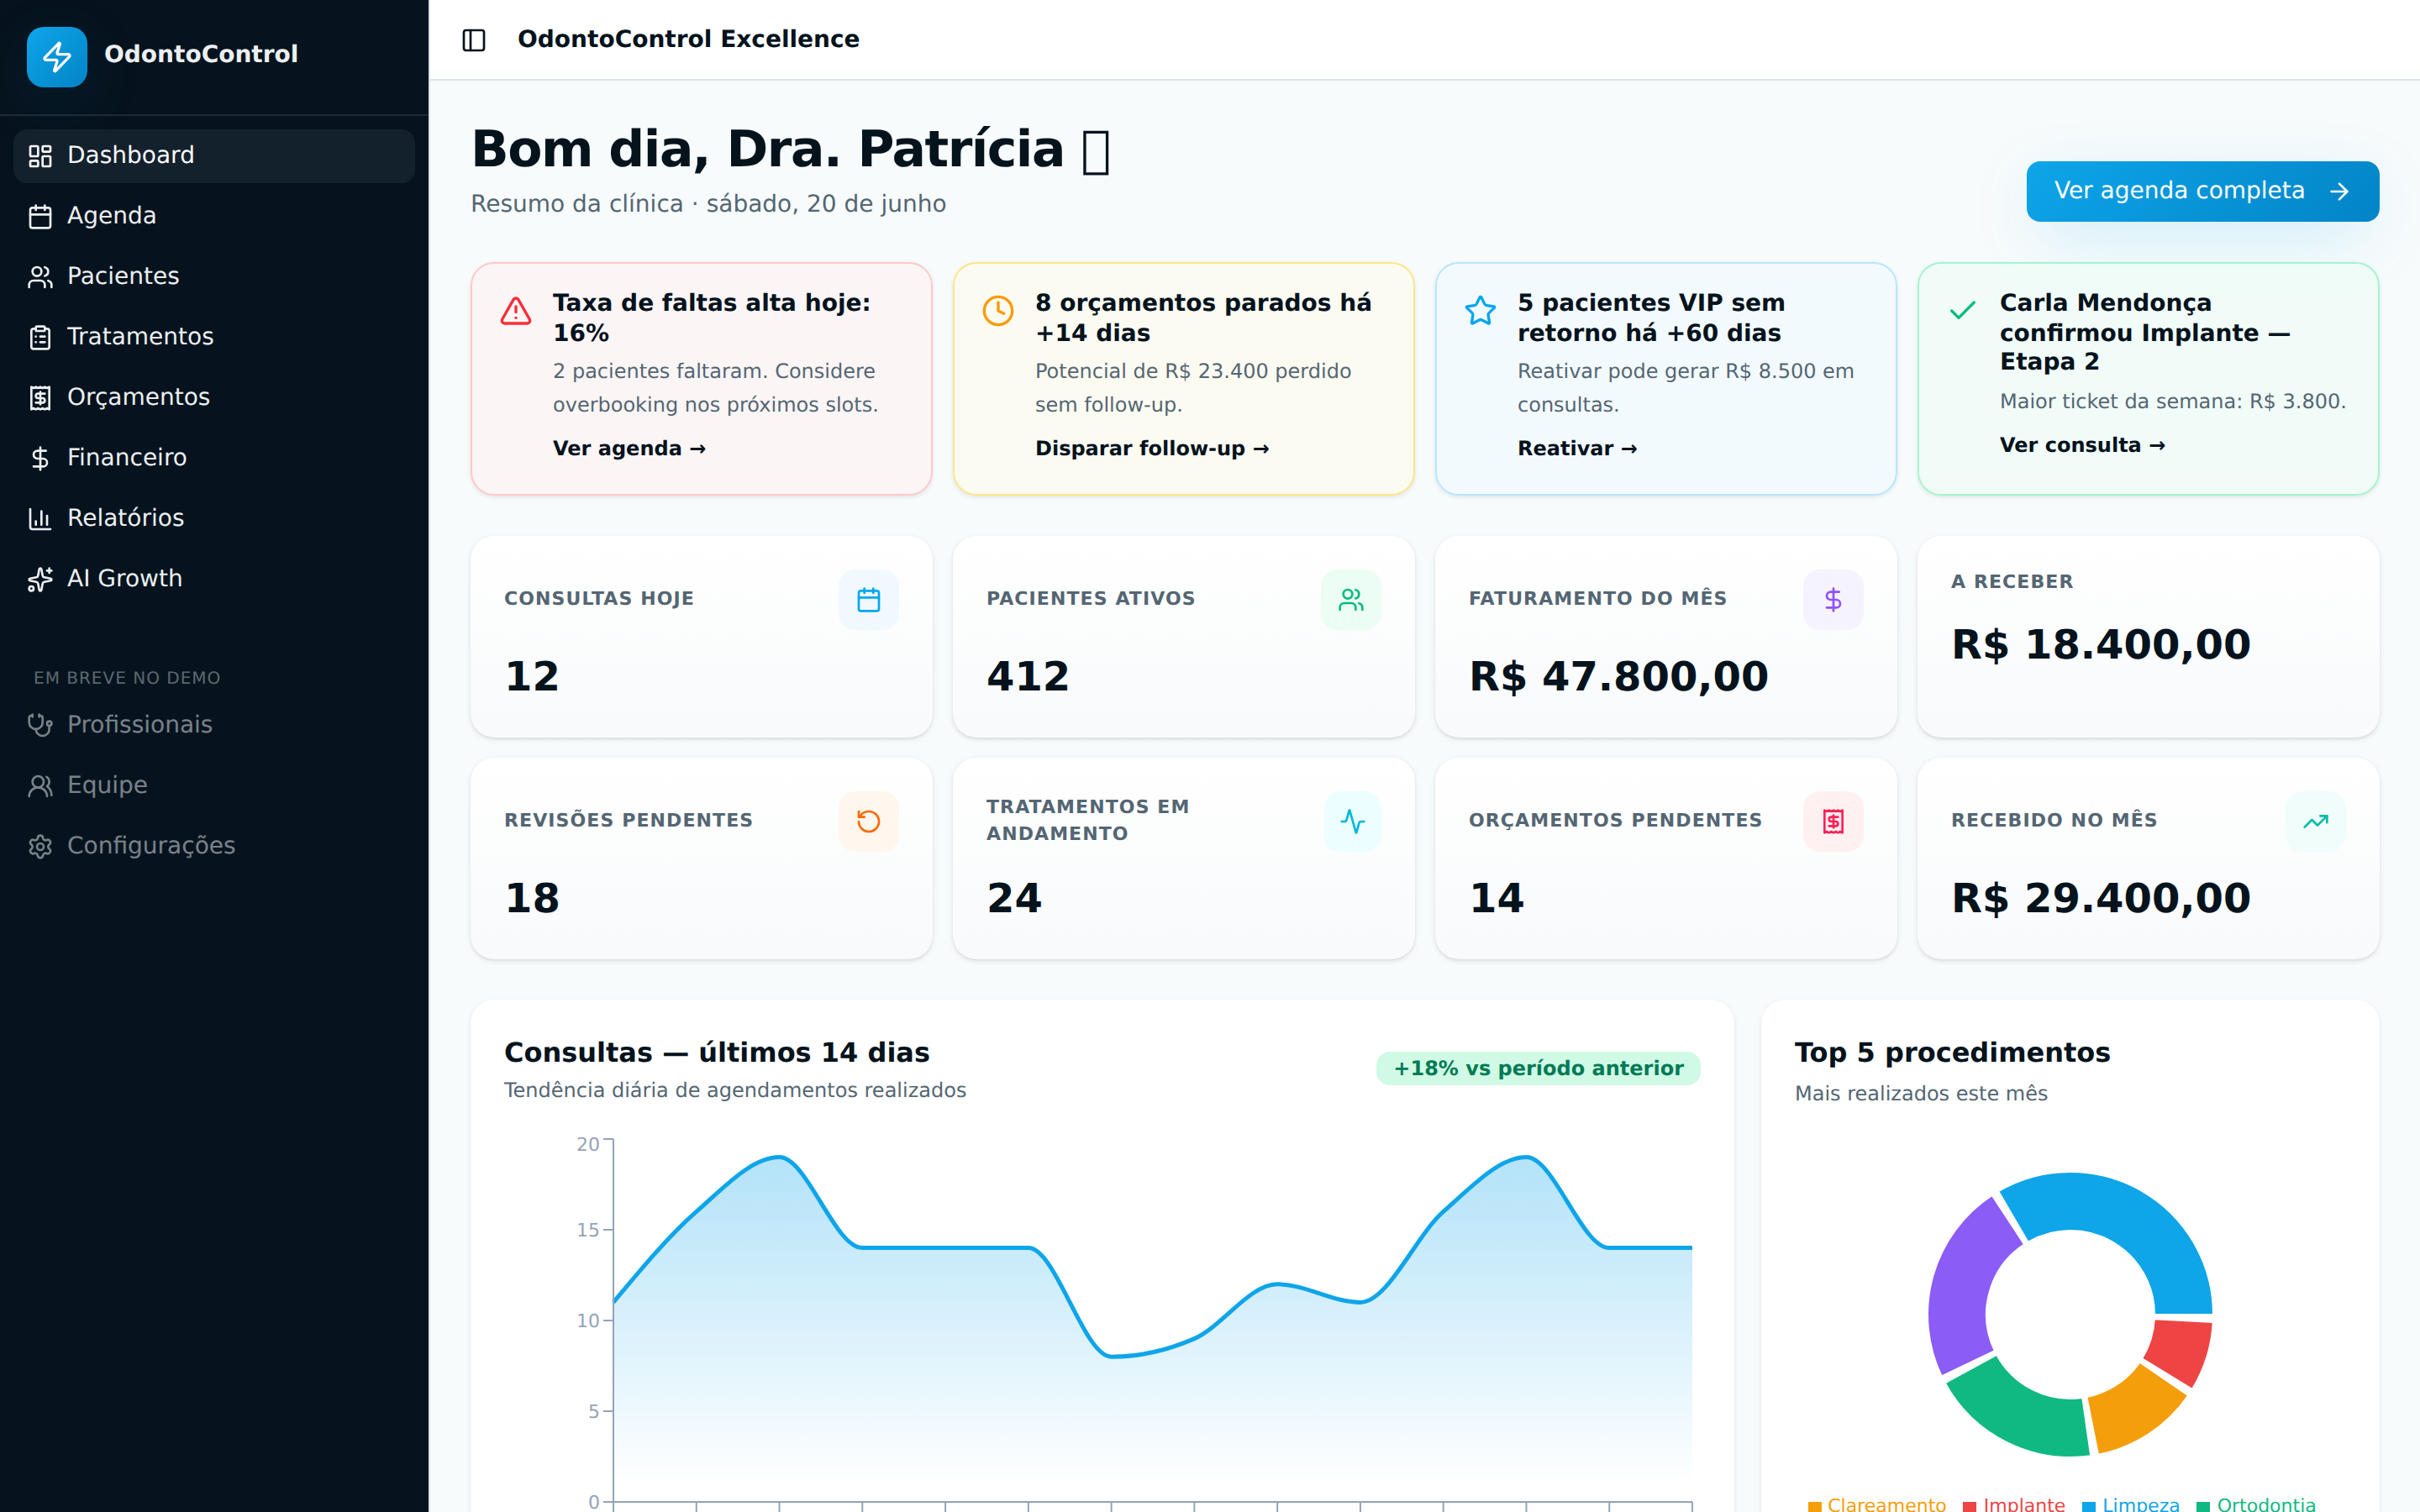This screenshot has height=1512, width=2420.
Task: Click the Equipe users icon
Action: point(40,786)
